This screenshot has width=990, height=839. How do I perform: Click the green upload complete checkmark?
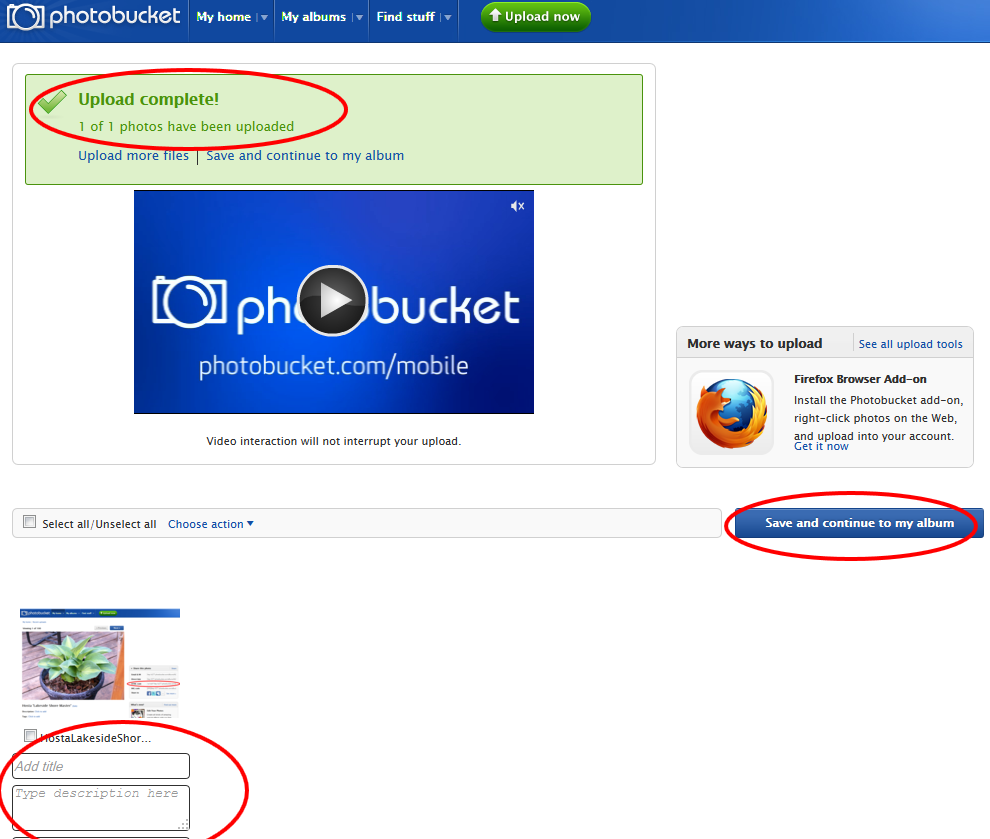point(52,102)
